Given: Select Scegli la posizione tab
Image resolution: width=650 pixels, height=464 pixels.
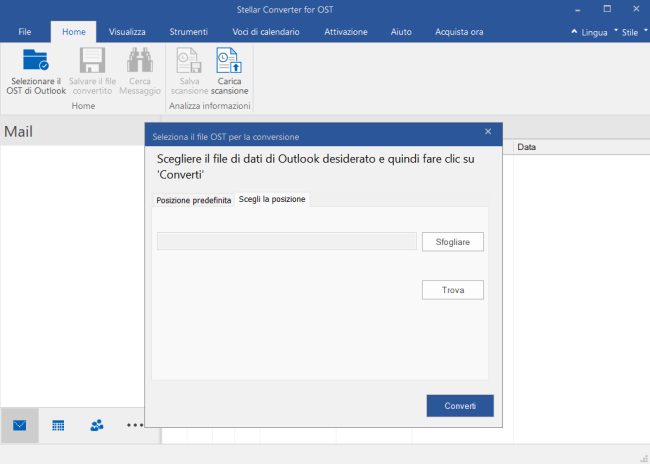Looking at the screenshot, I should coord(272,199).
